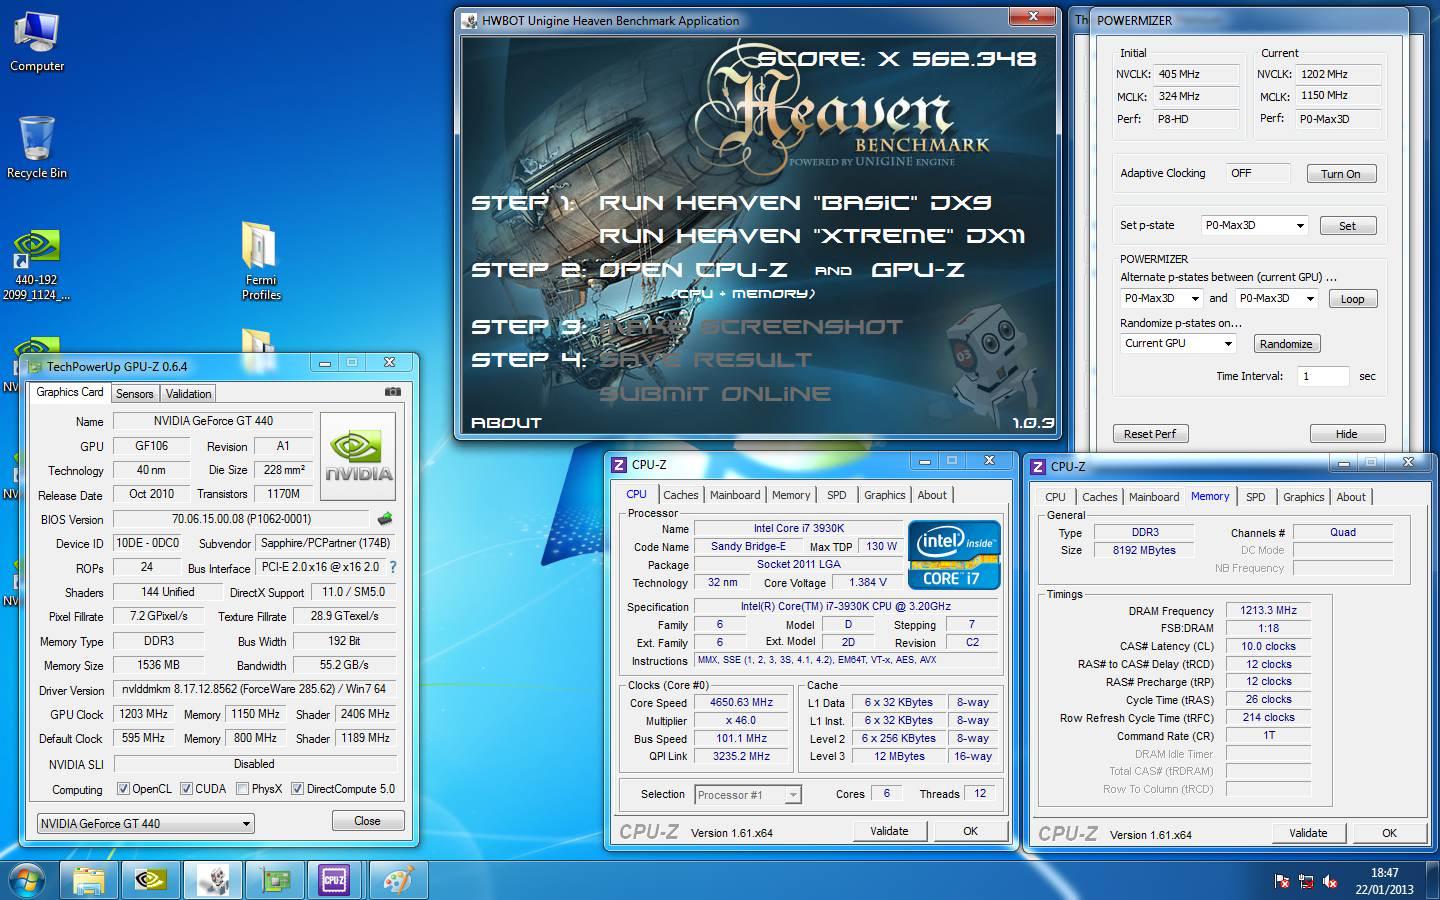Click the HWBOT Heaven window title icon

point(471,20)
